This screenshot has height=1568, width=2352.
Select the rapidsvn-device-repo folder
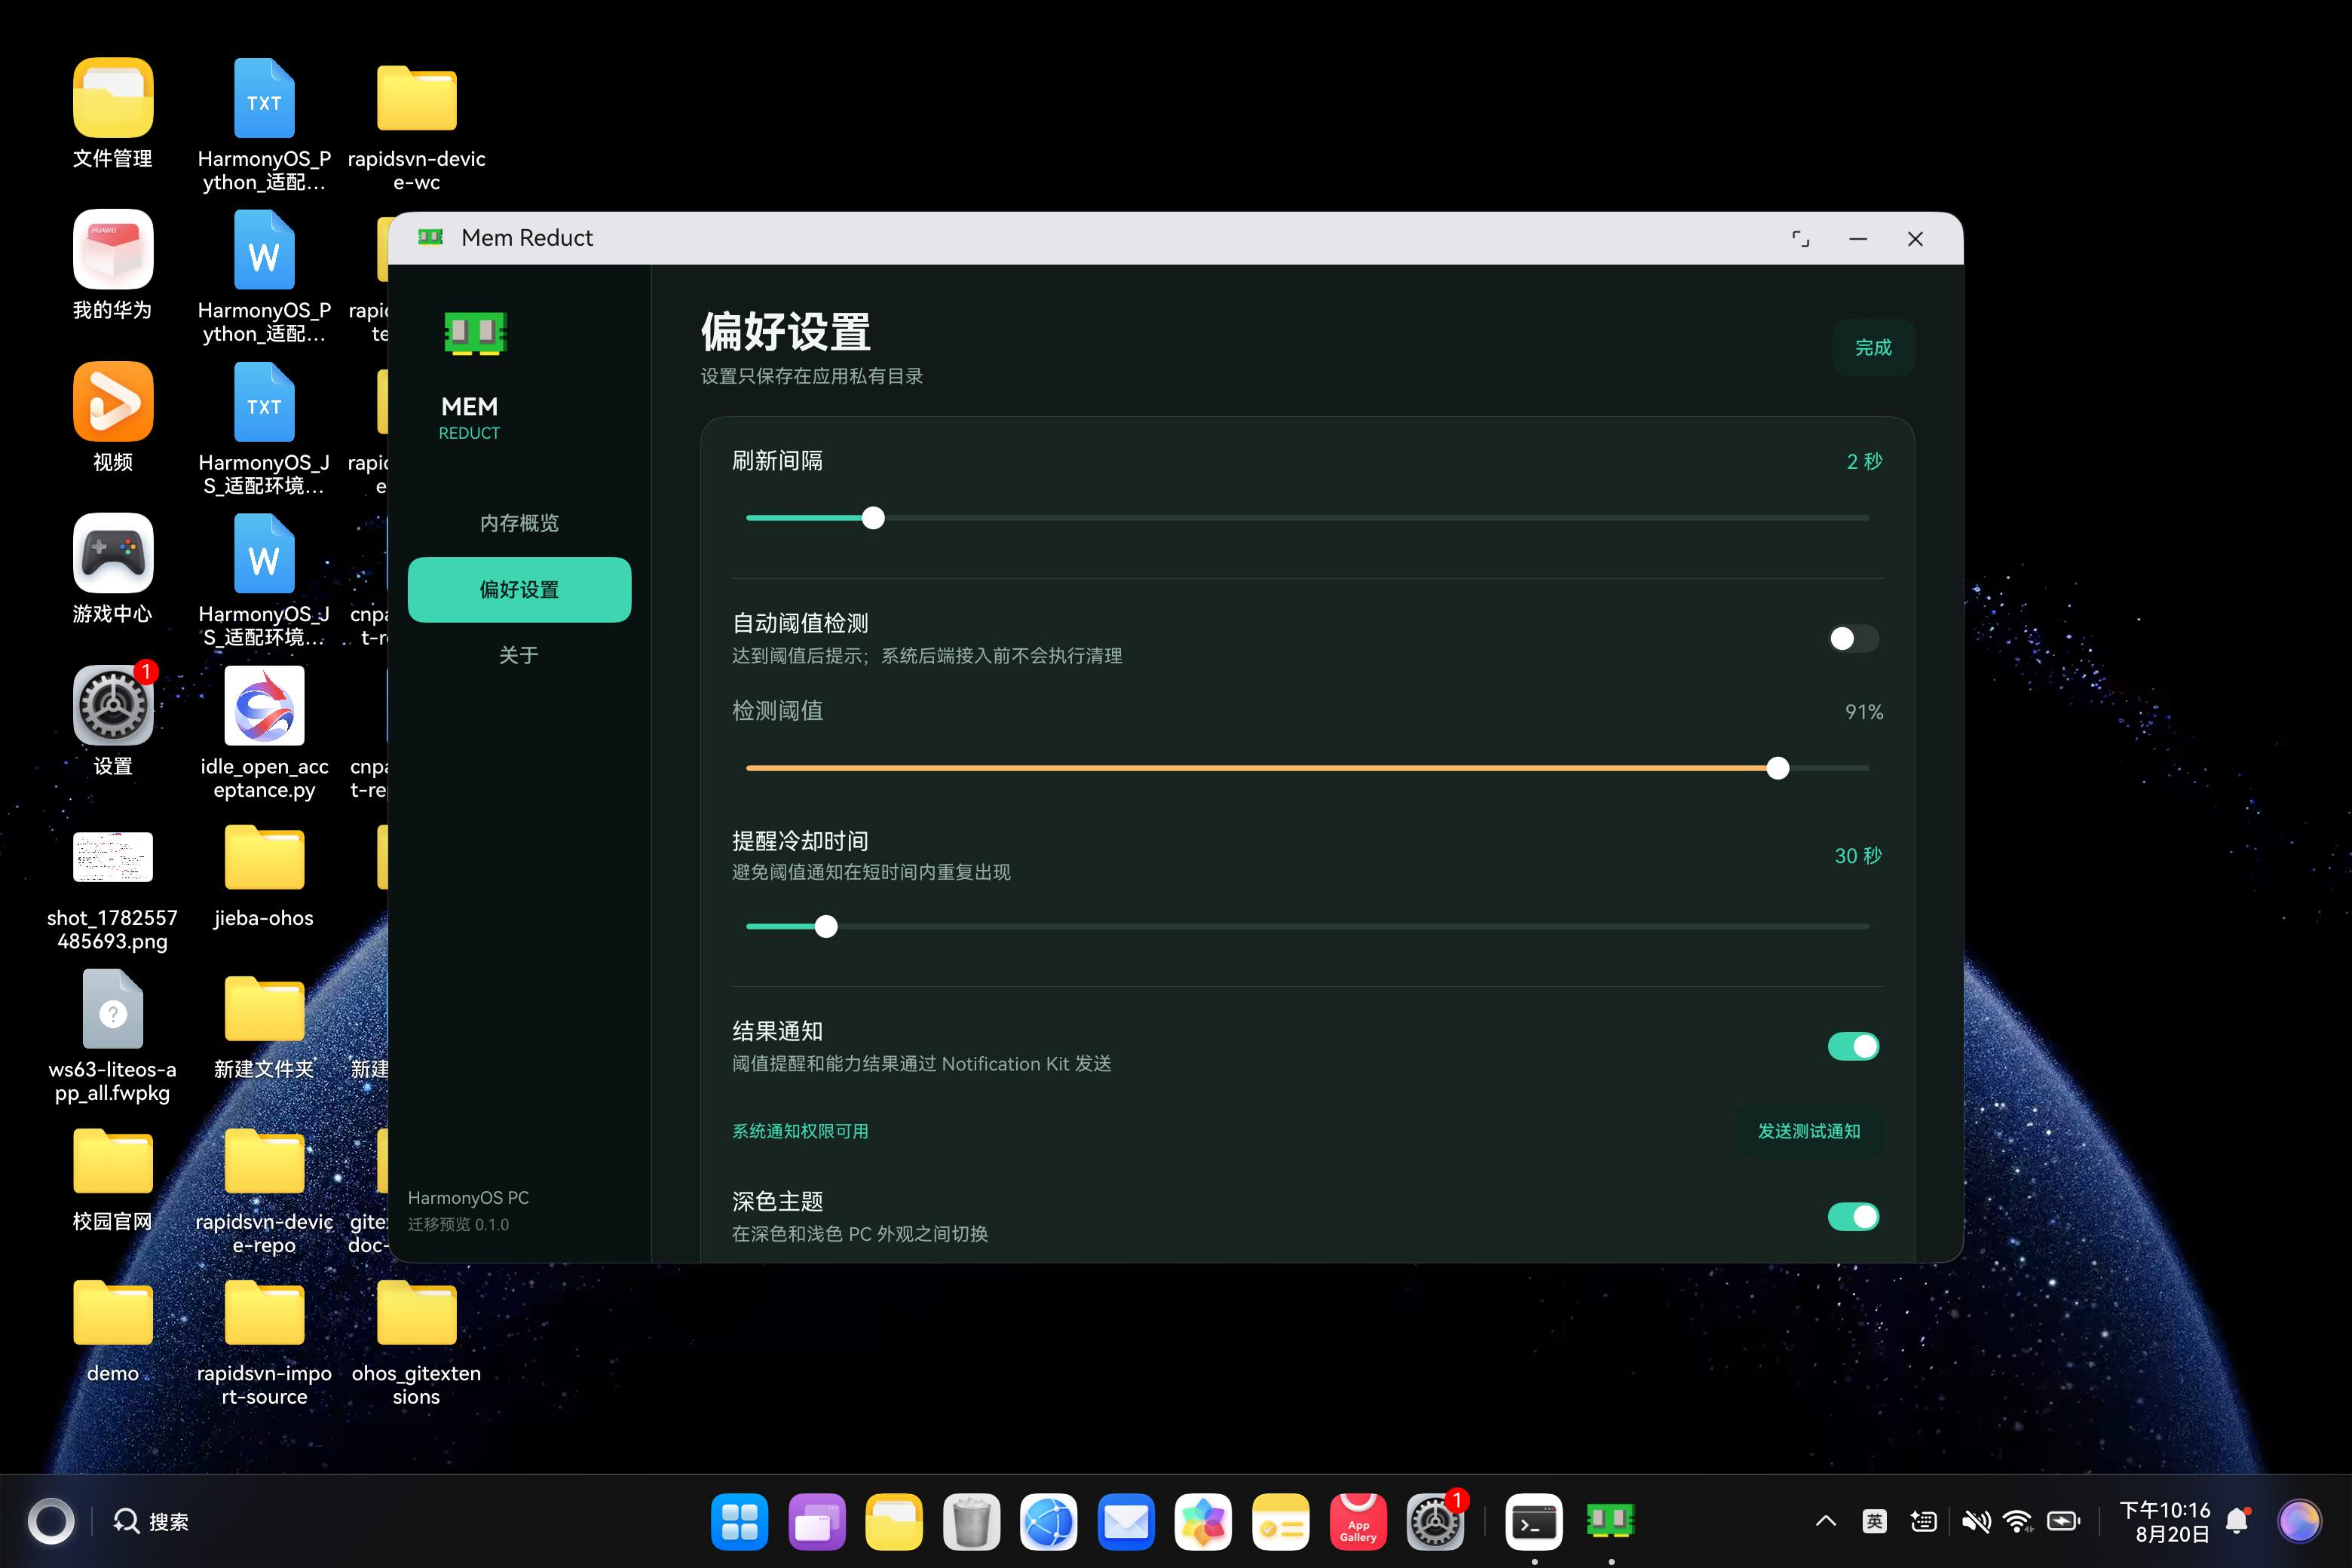point(264,1161)
